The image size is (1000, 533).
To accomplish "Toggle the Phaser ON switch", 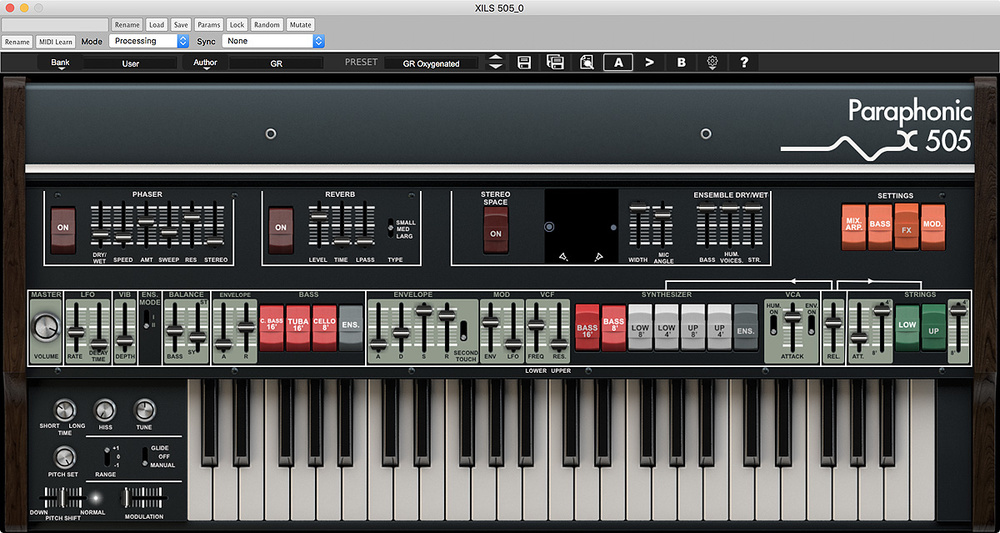I will pos(63,230).
